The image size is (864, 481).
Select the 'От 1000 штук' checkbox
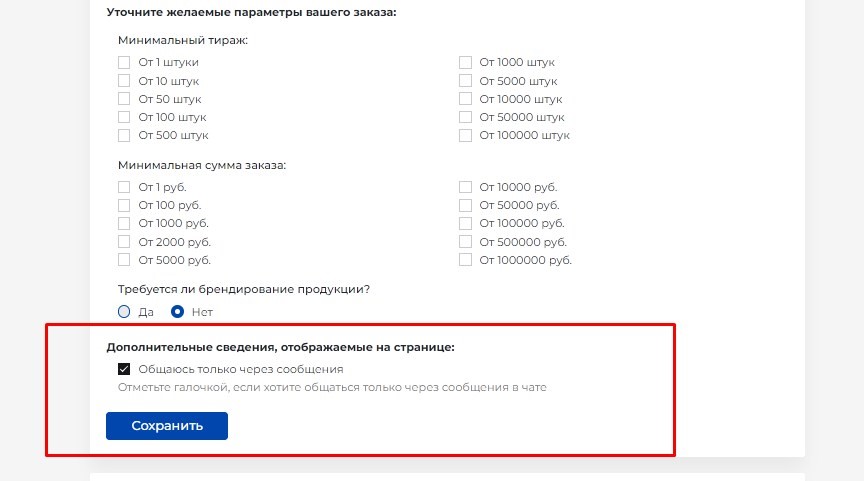click(465, 62)
